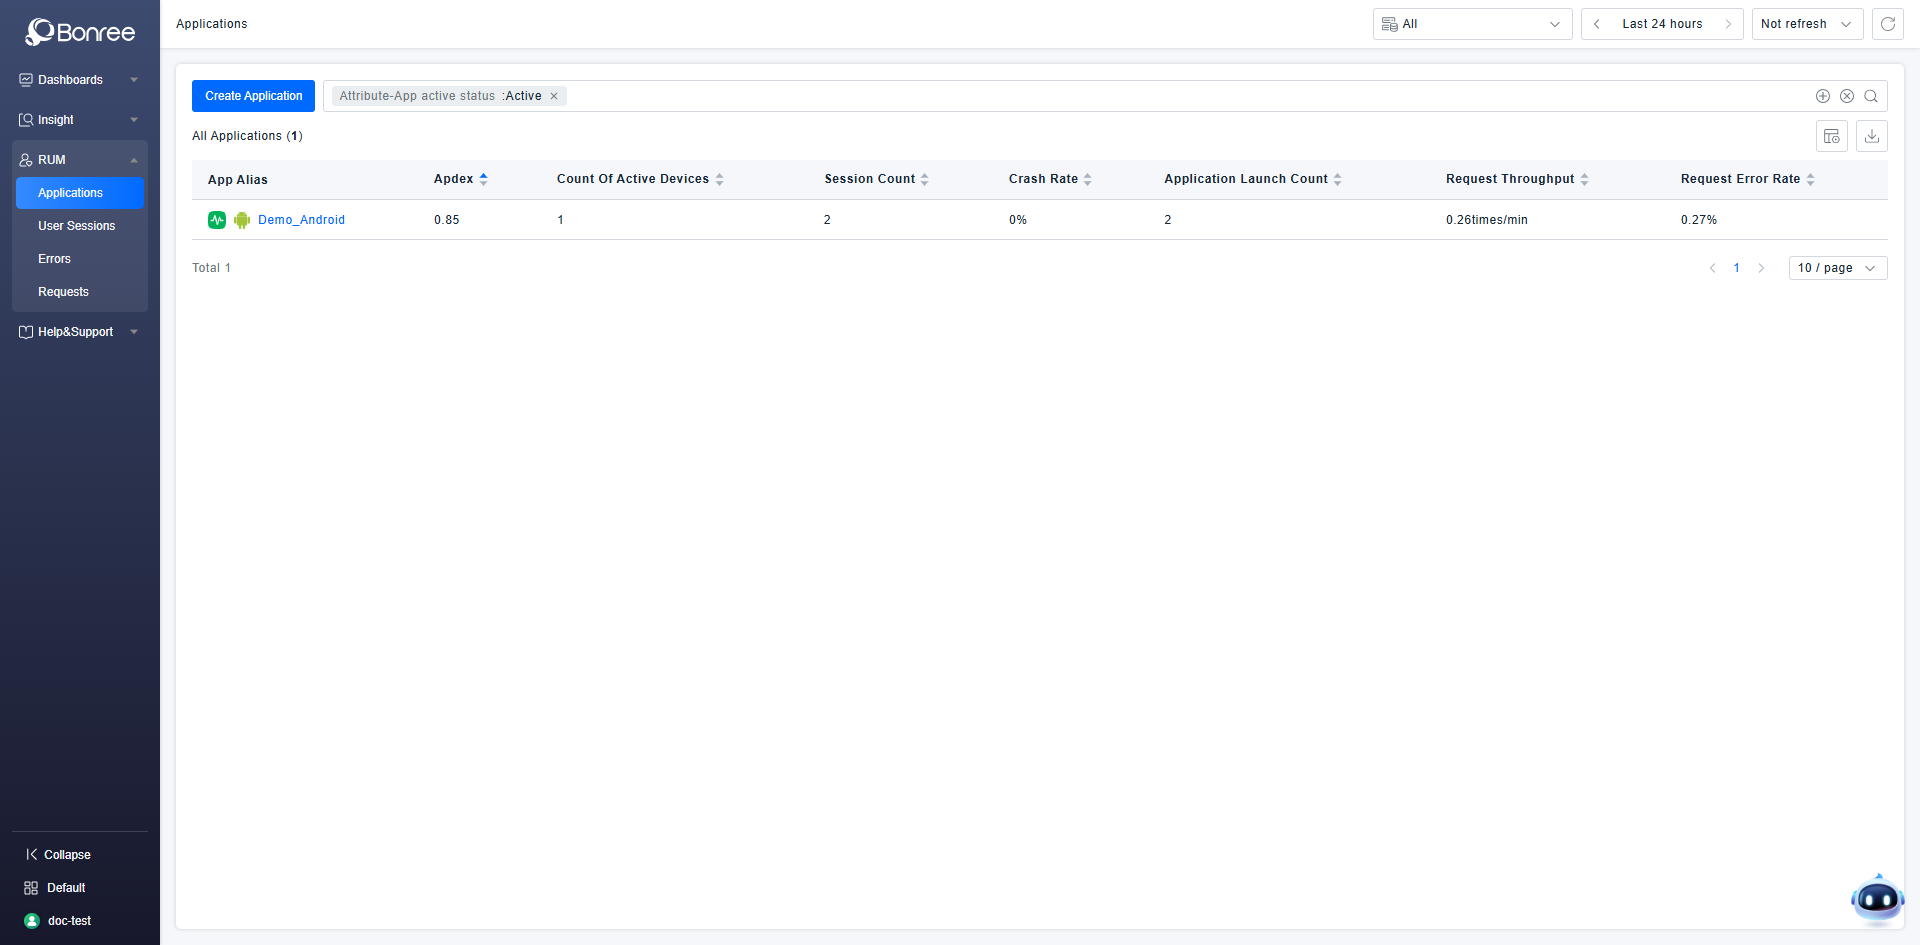Open the Demo_Android application link
The image size is (1920, 945).
[x=301, y=220]
